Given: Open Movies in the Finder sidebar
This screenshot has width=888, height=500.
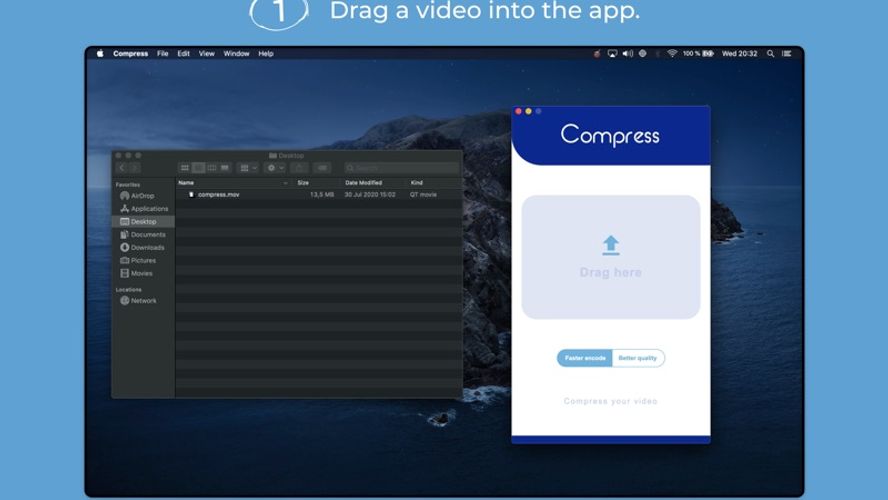Looking at the screenshot, I should [x=136, y=273].
